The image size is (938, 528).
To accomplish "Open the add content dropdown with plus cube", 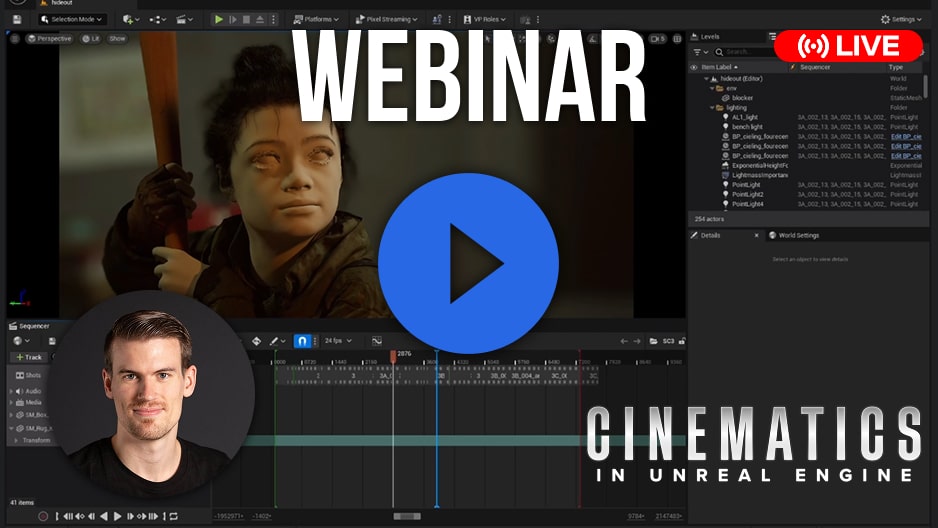I will (131, 20).
